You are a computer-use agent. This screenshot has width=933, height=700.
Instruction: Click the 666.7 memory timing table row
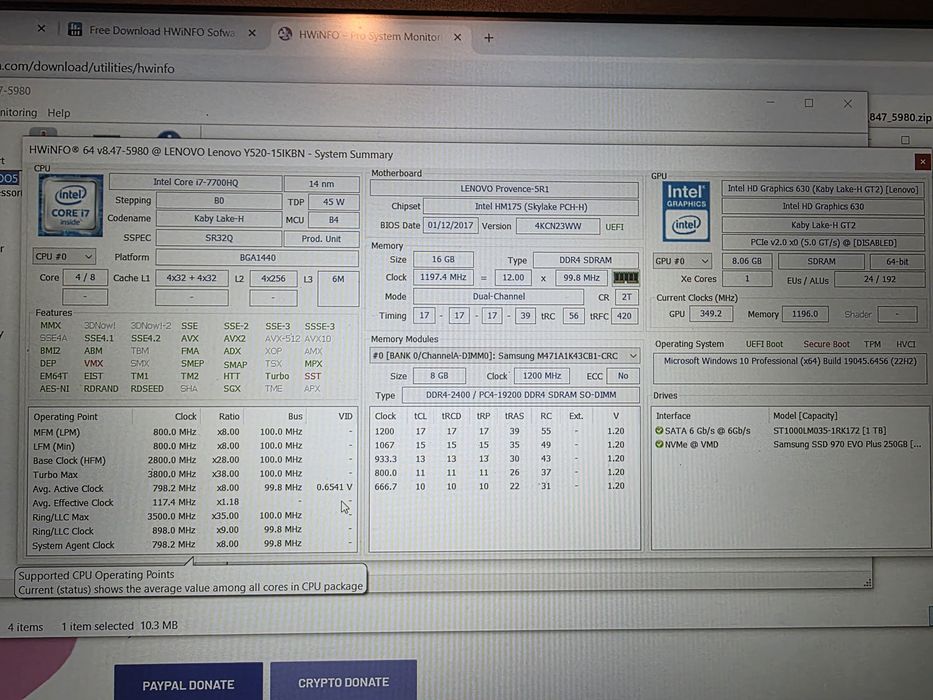click(504, 486)
